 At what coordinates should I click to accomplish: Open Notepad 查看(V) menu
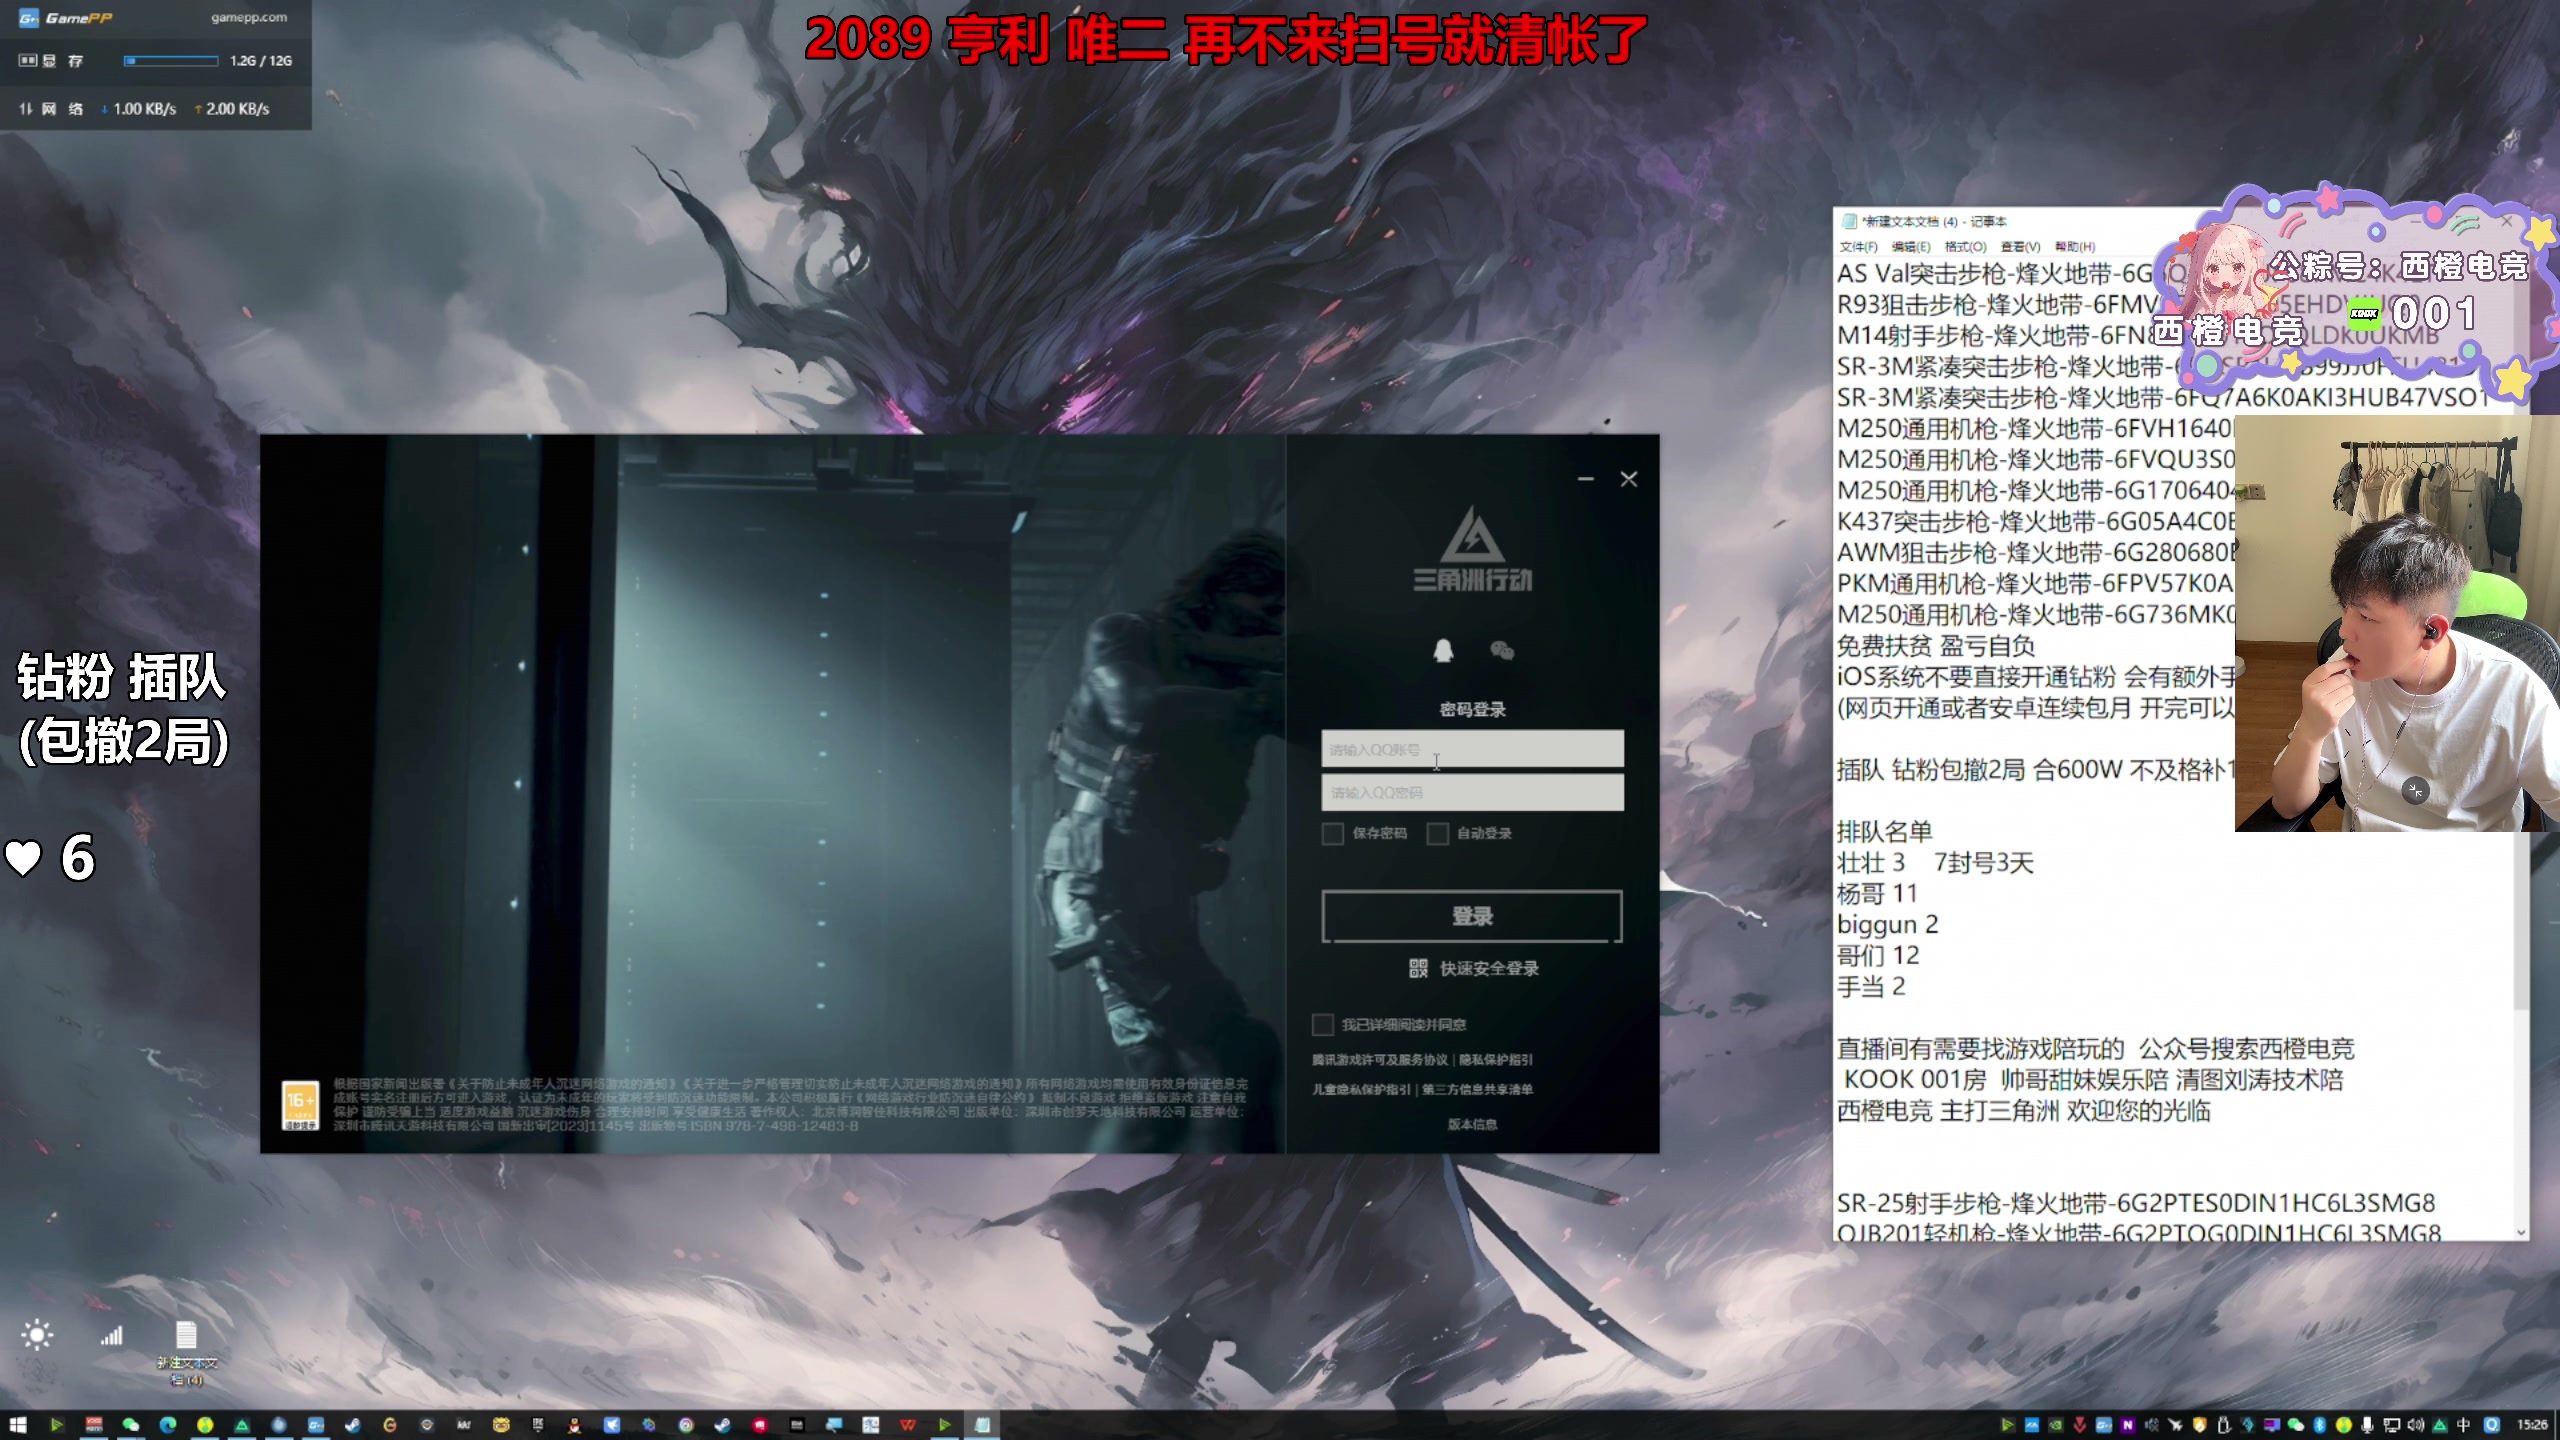pyautogui.click(x=2020, y=247)
